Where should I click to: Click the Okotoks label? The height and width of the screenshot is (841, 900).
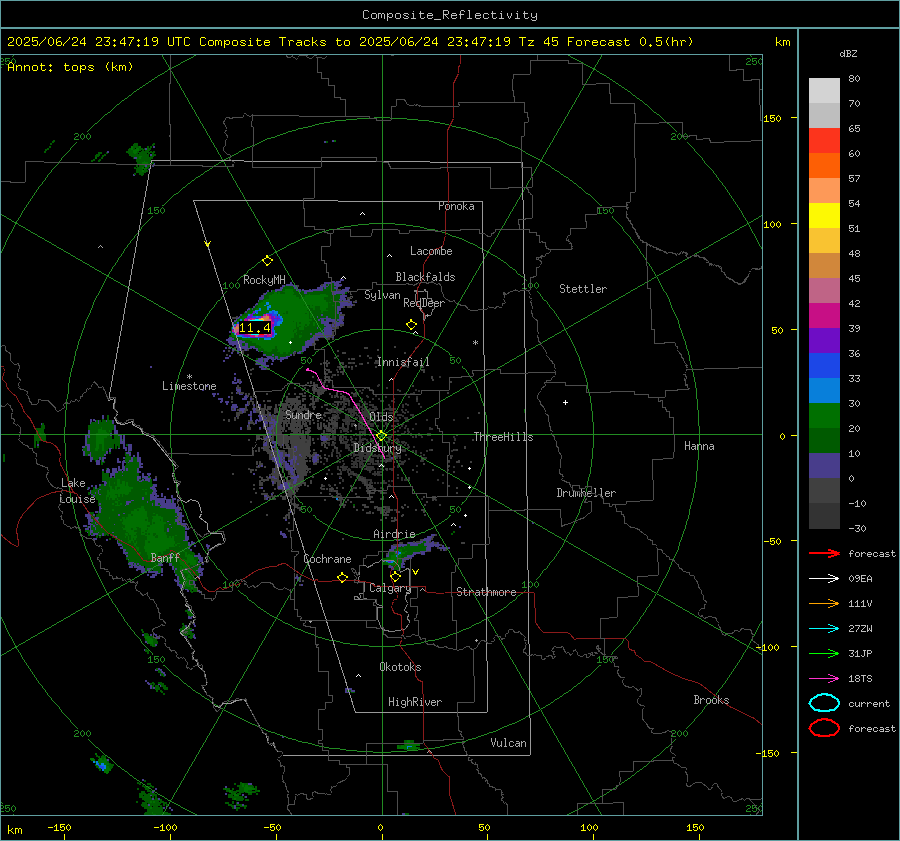click(x=400, y=667)
